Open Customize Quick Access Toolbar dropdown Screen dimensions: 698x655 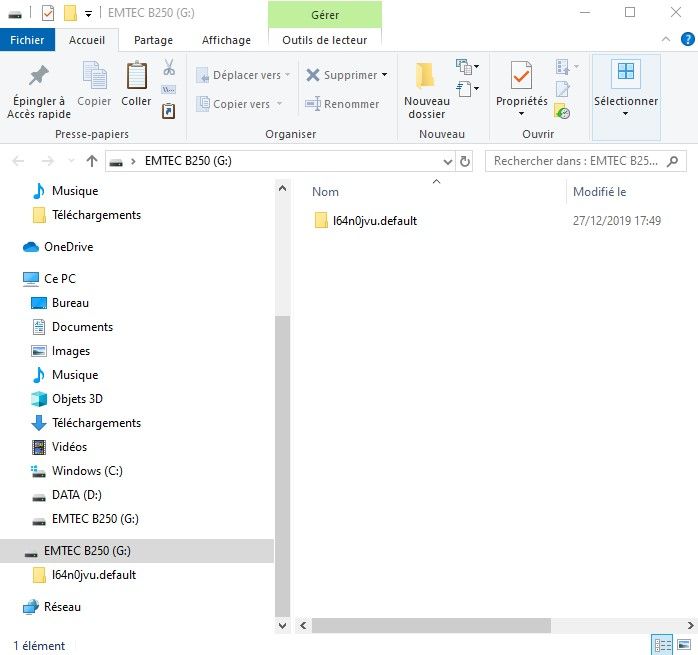(x=89, y=14)
